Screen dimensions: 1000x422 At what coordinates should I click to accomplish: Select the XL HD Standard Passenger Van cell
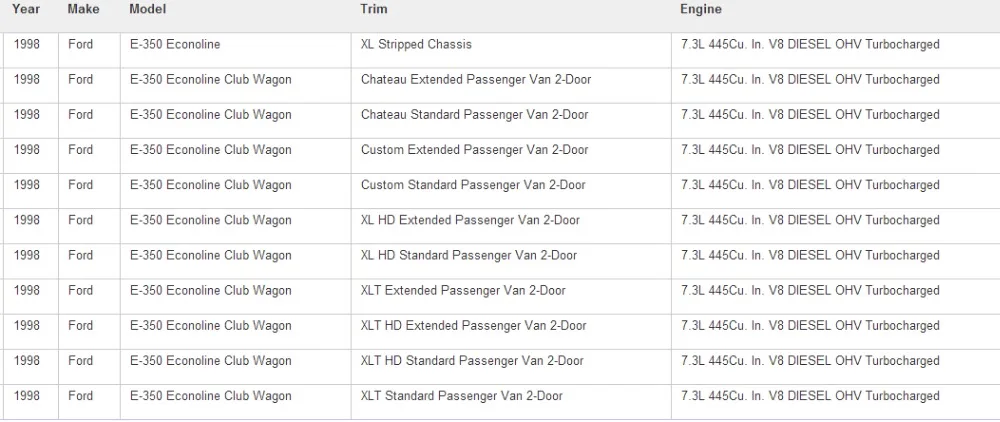pos(469,255)
